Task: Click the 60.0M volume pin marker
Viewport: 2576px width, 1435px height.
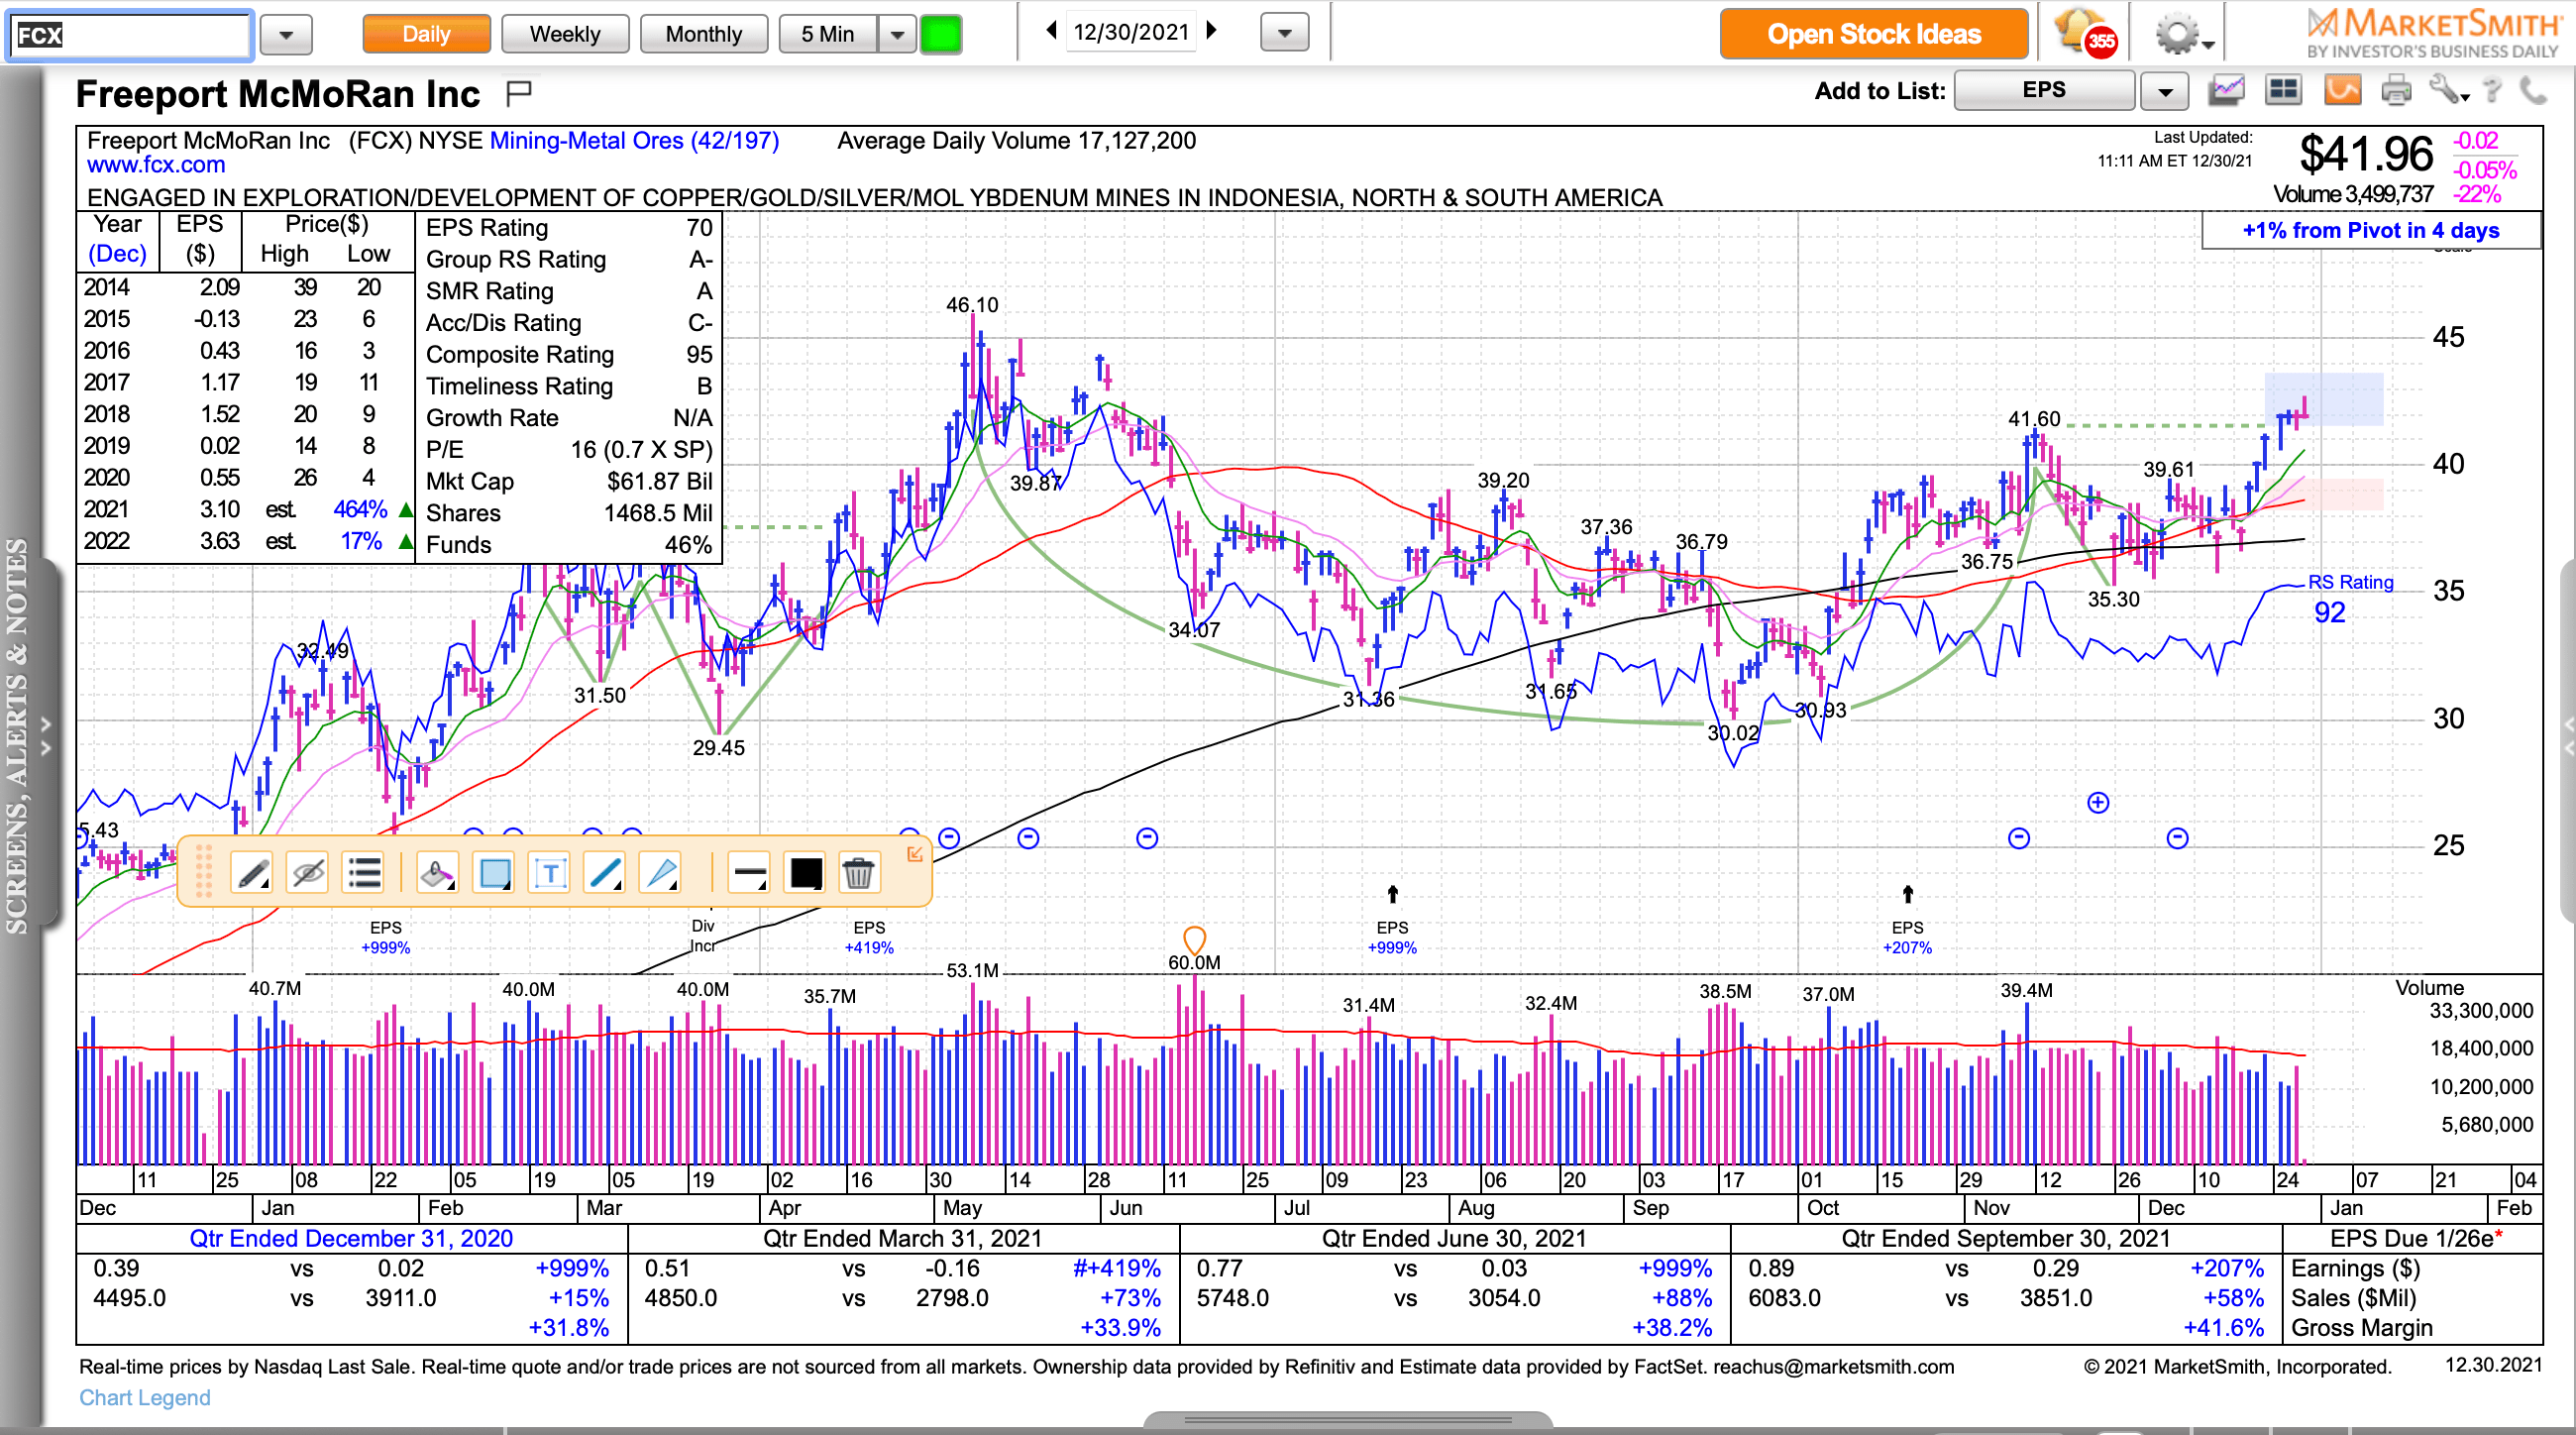Action: pyautogui.click(x=1194, y=940)
